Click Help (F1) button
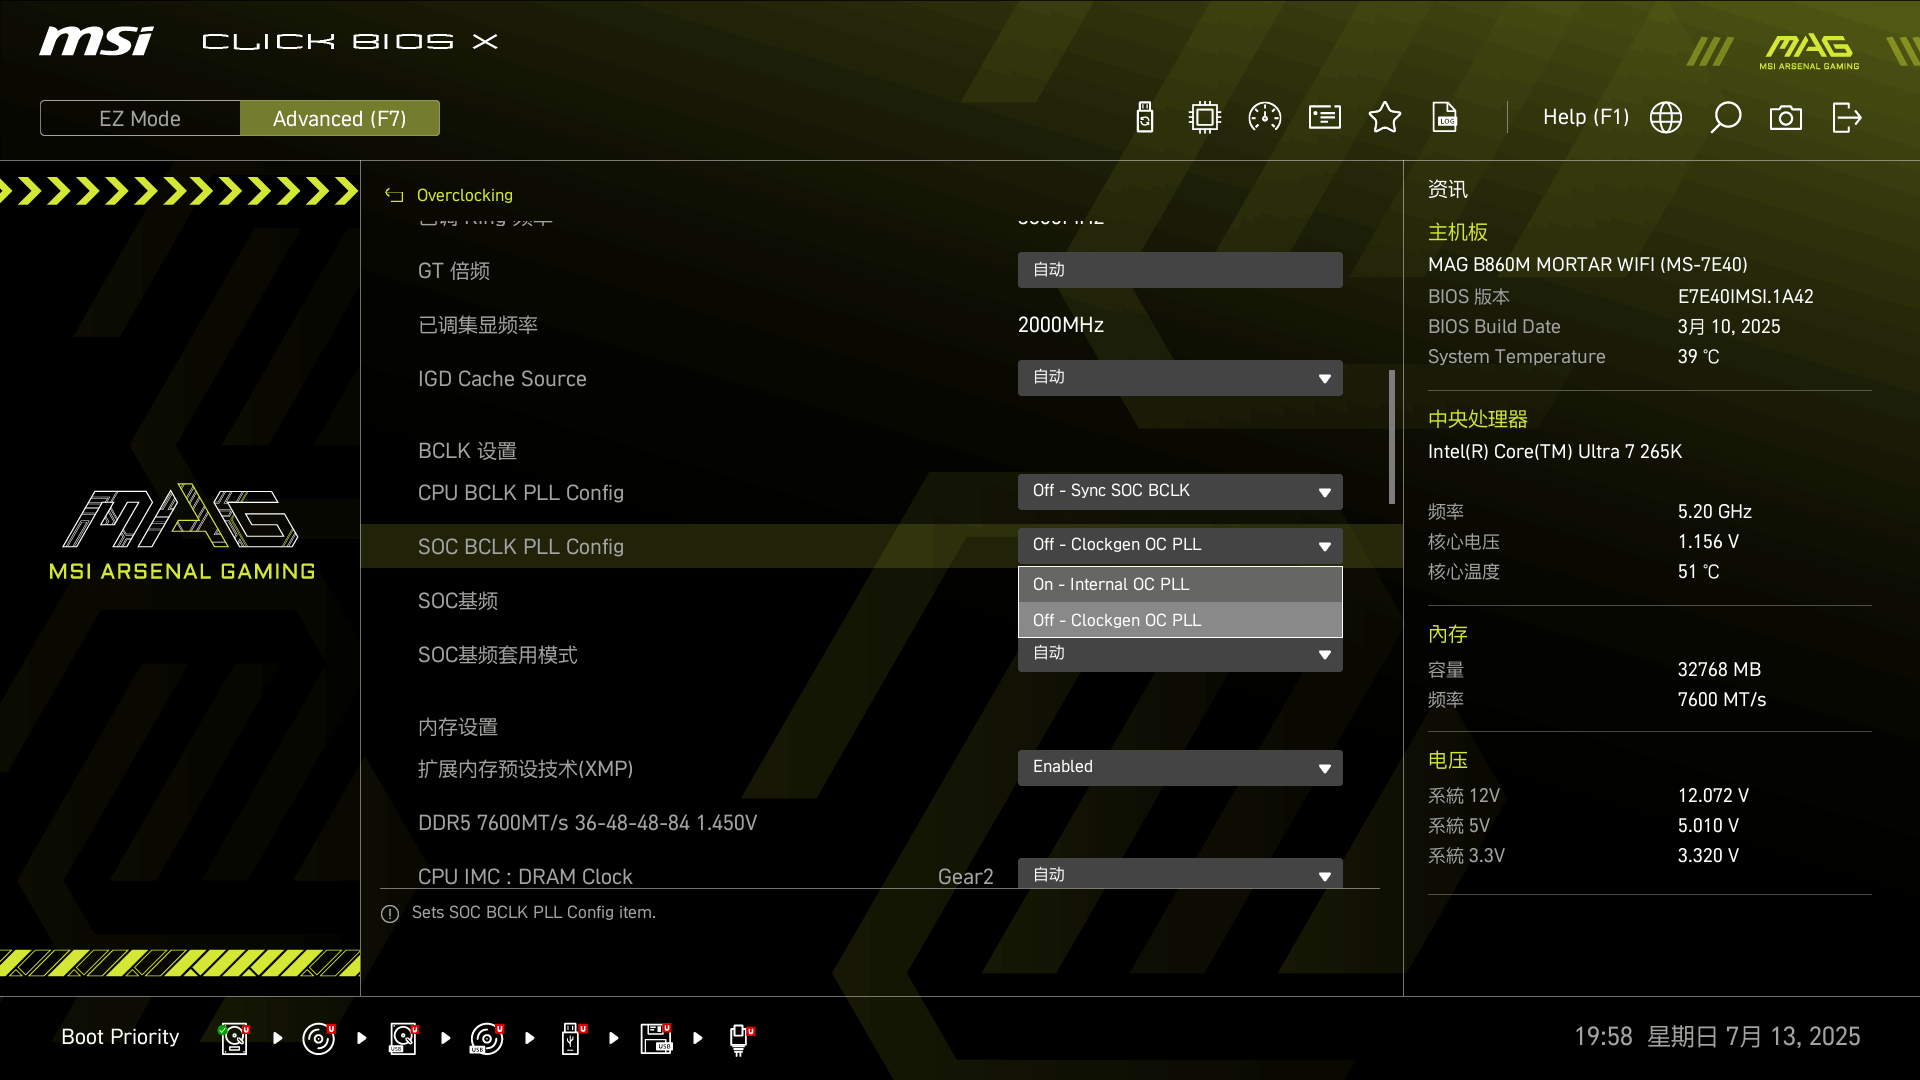 coord(1585,118)
